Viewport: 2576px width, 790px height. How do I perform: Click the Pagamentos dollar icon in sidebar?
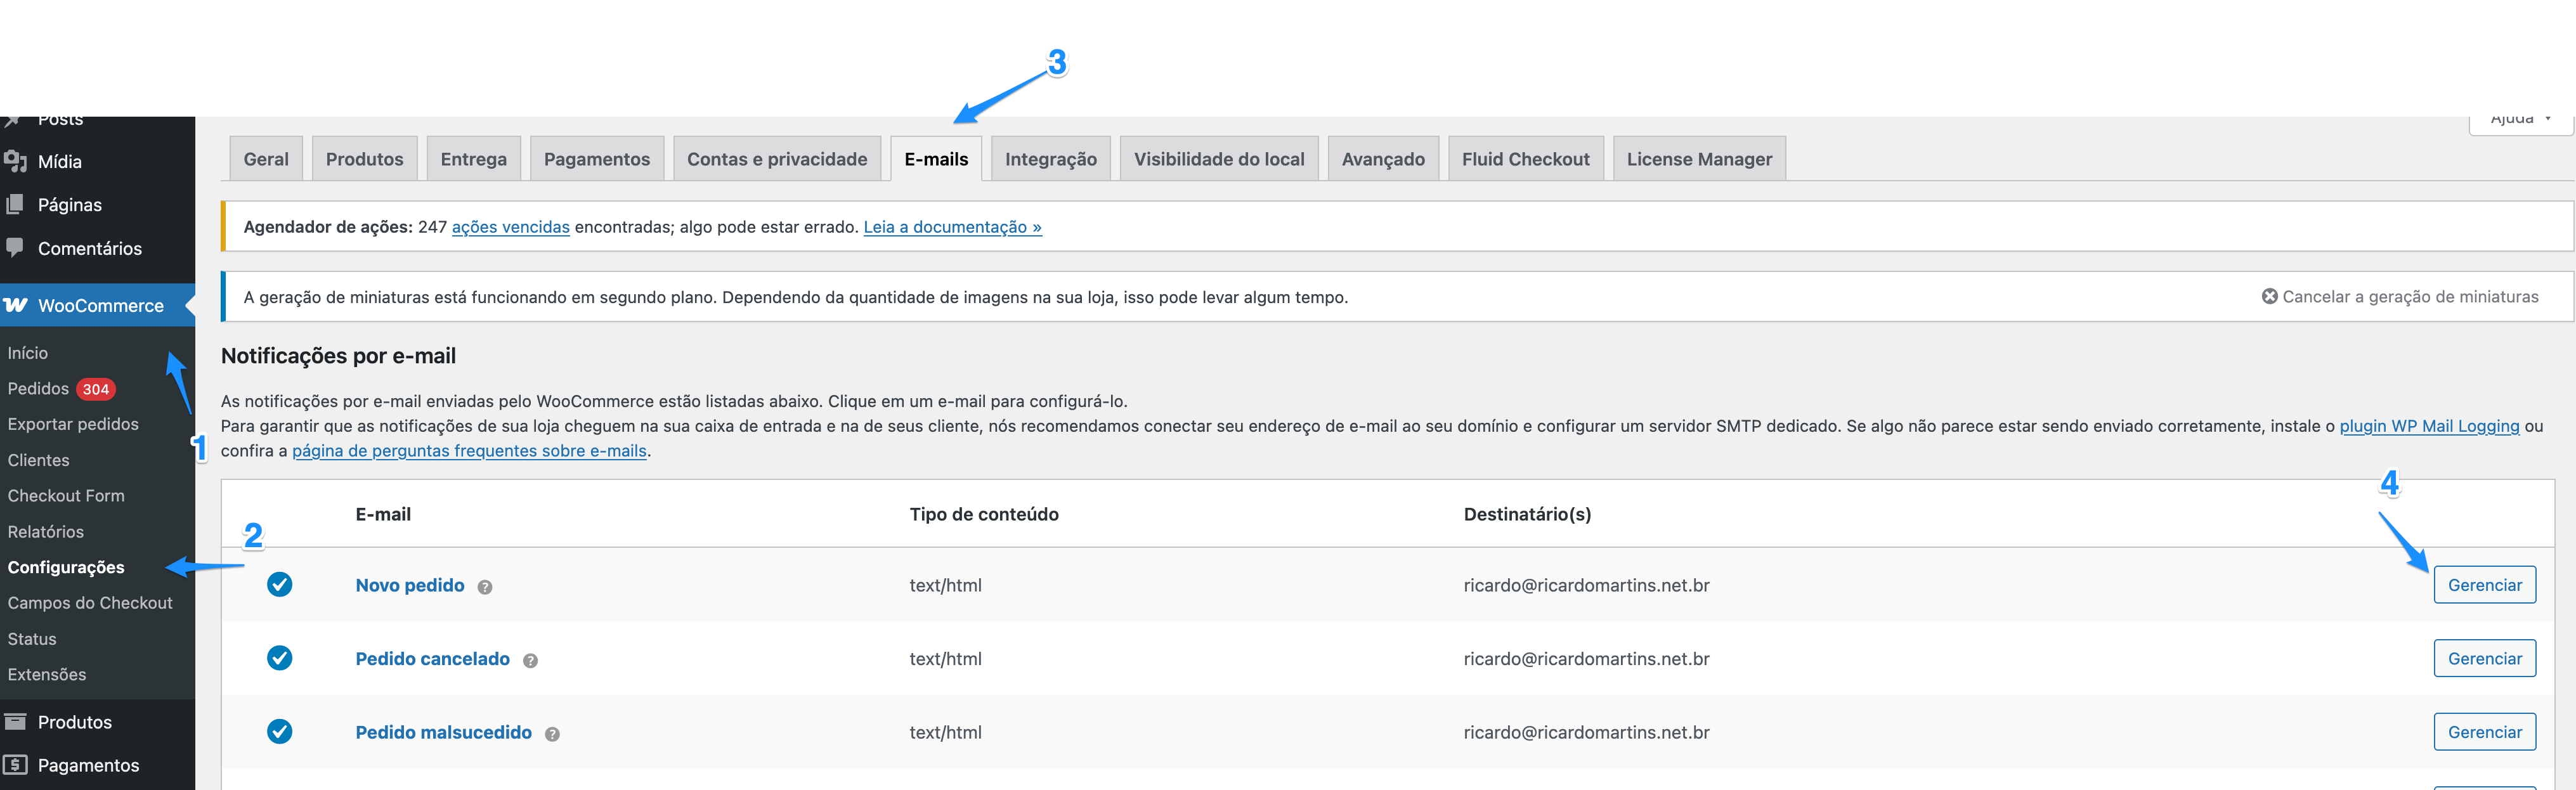15,765
